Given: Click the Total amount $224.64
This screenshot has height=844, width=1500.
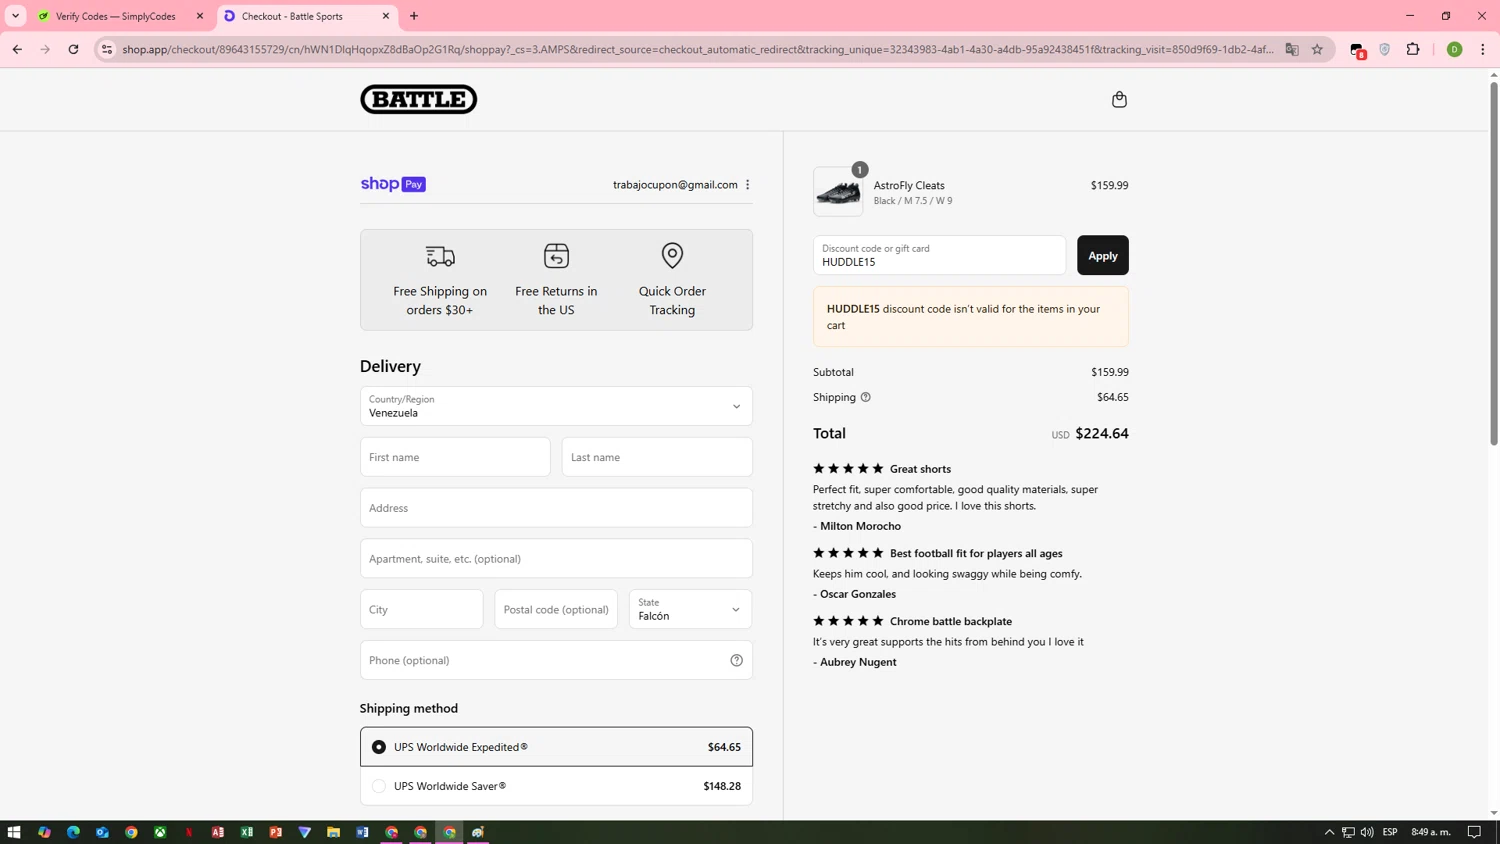Looking at the screenshot, I should 1102,433.
